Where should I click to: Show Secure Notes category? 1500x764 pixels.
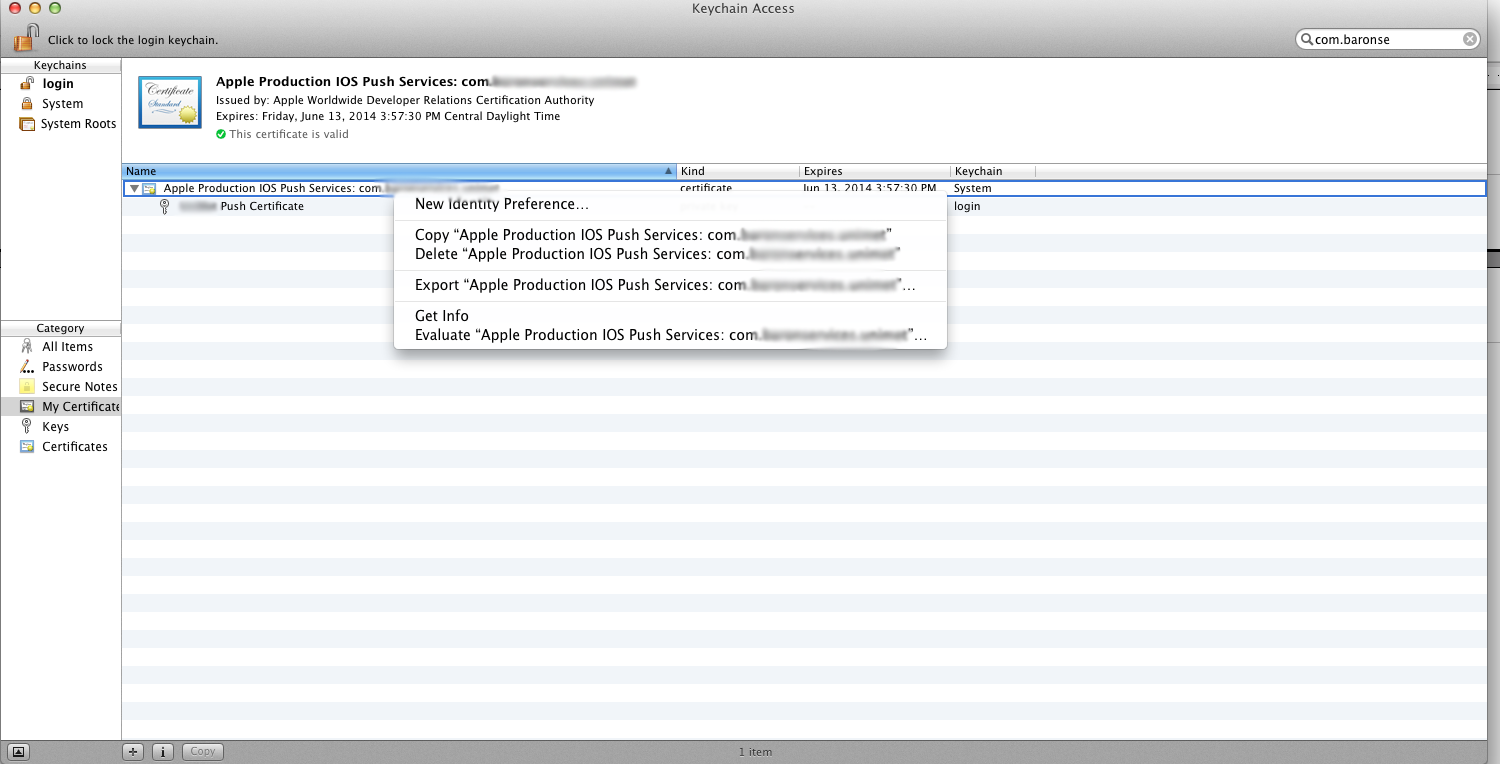point(79,387)
